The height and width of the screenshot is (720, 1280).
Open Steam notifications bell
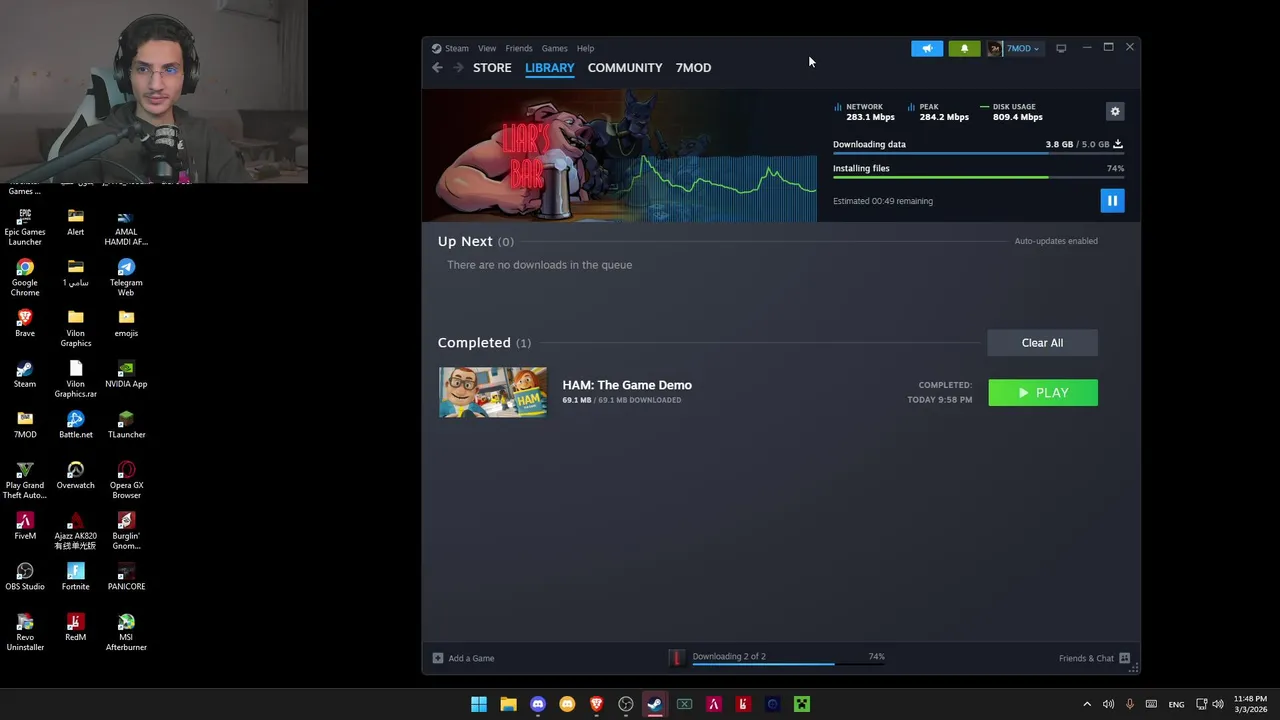(964, 48)
